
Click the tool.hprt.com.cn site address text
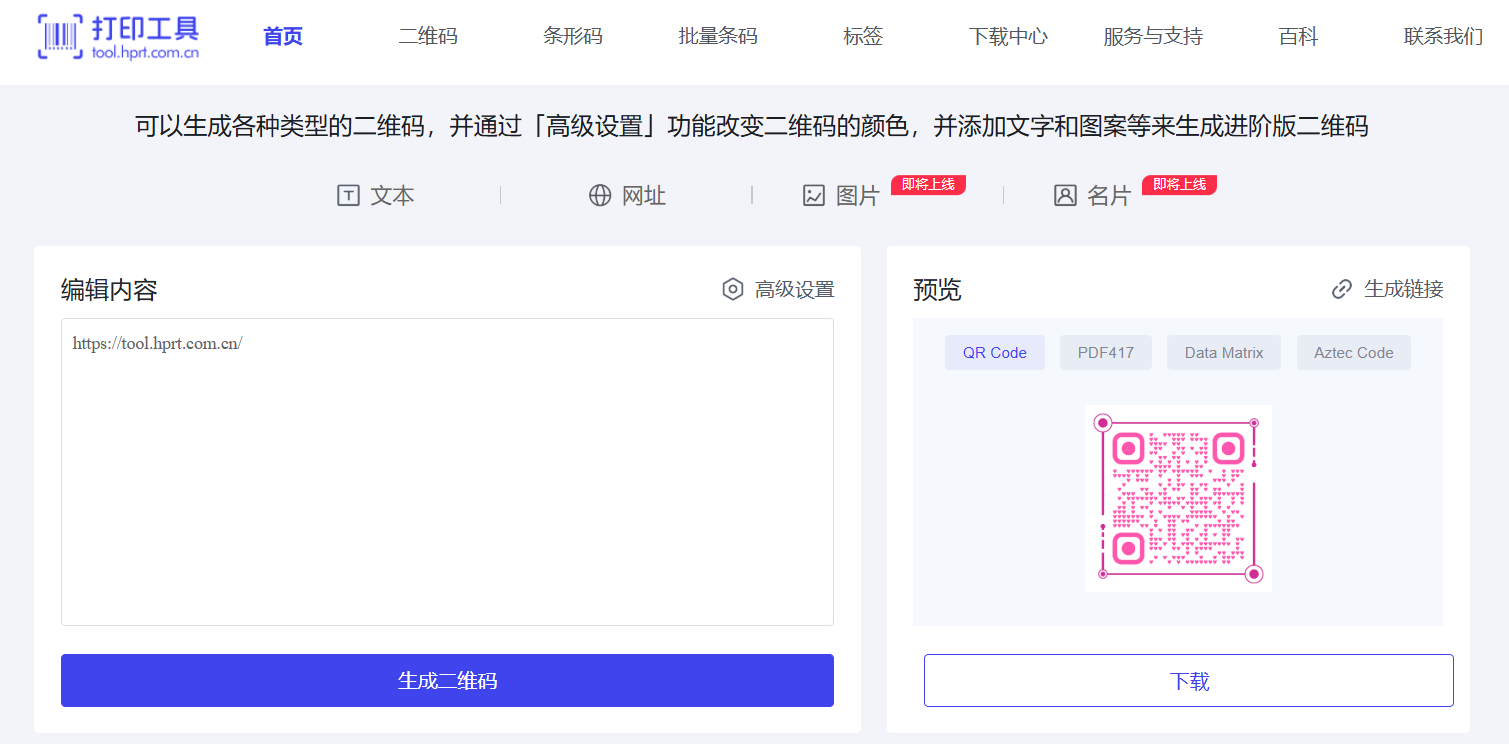pos(145,52)
